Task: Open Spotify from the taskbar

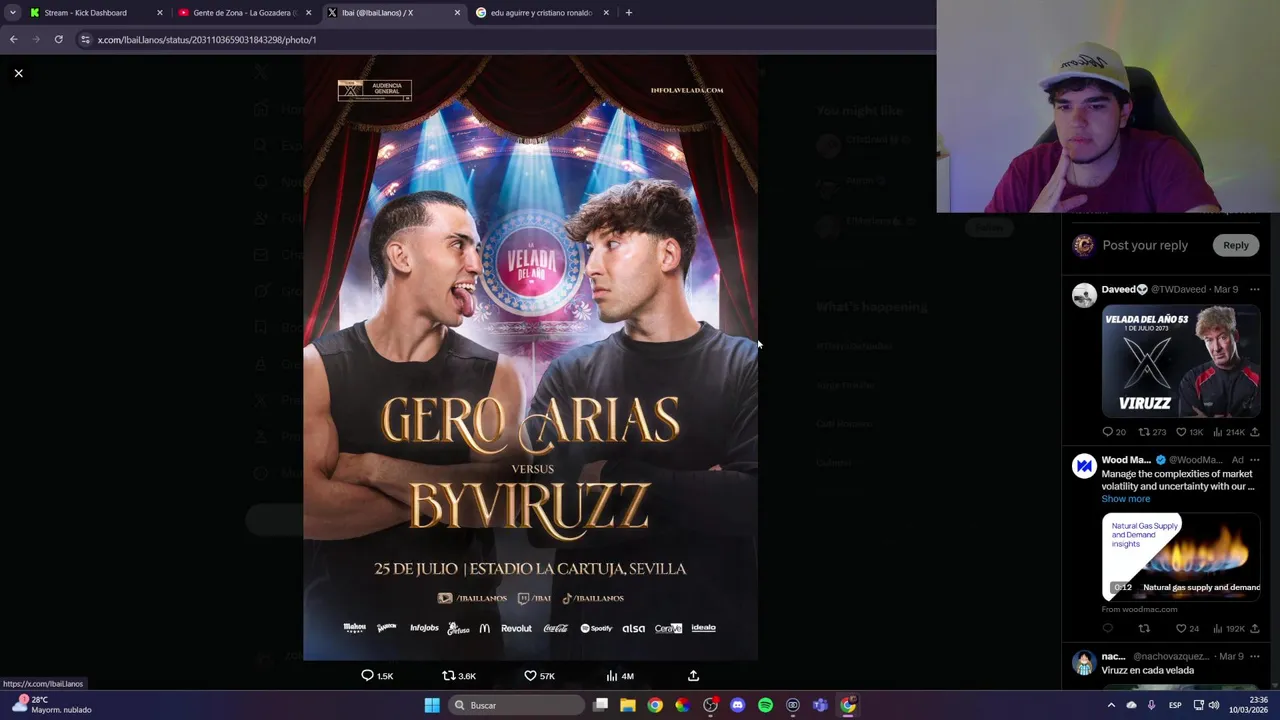Action: tap(765, 705)
